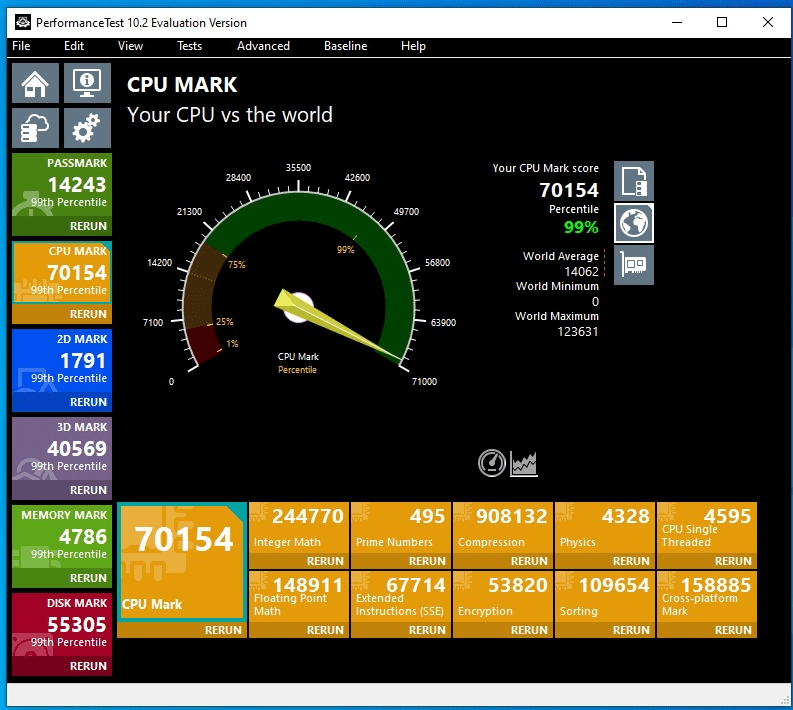
Task: Rerun the CPU Single Threaded test
Action: pyautogui.click(x=707, y=561)
